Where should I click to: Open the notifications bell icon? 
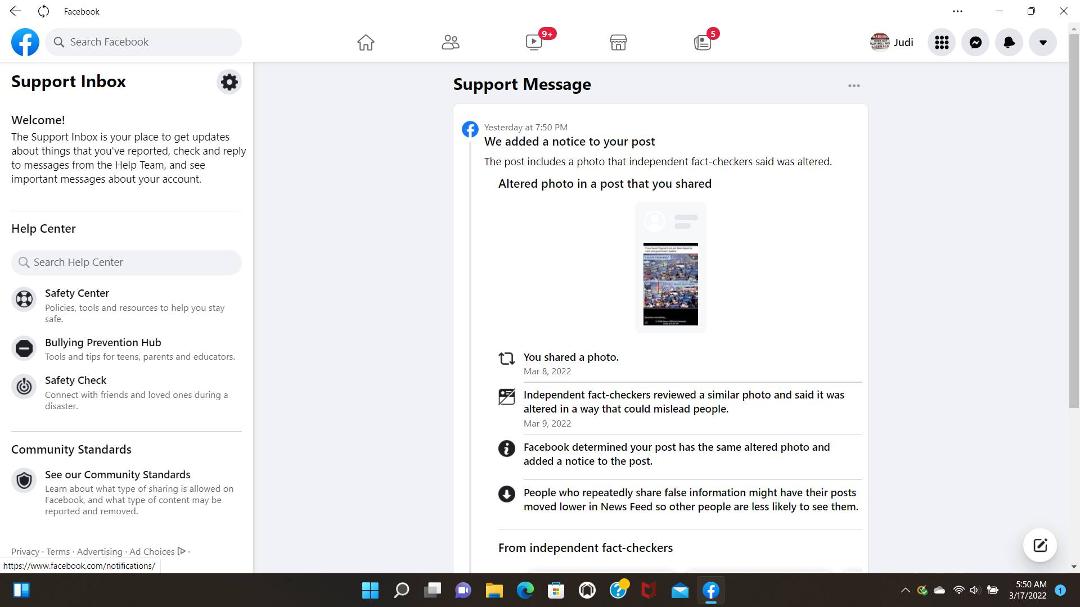[1009, 42]
